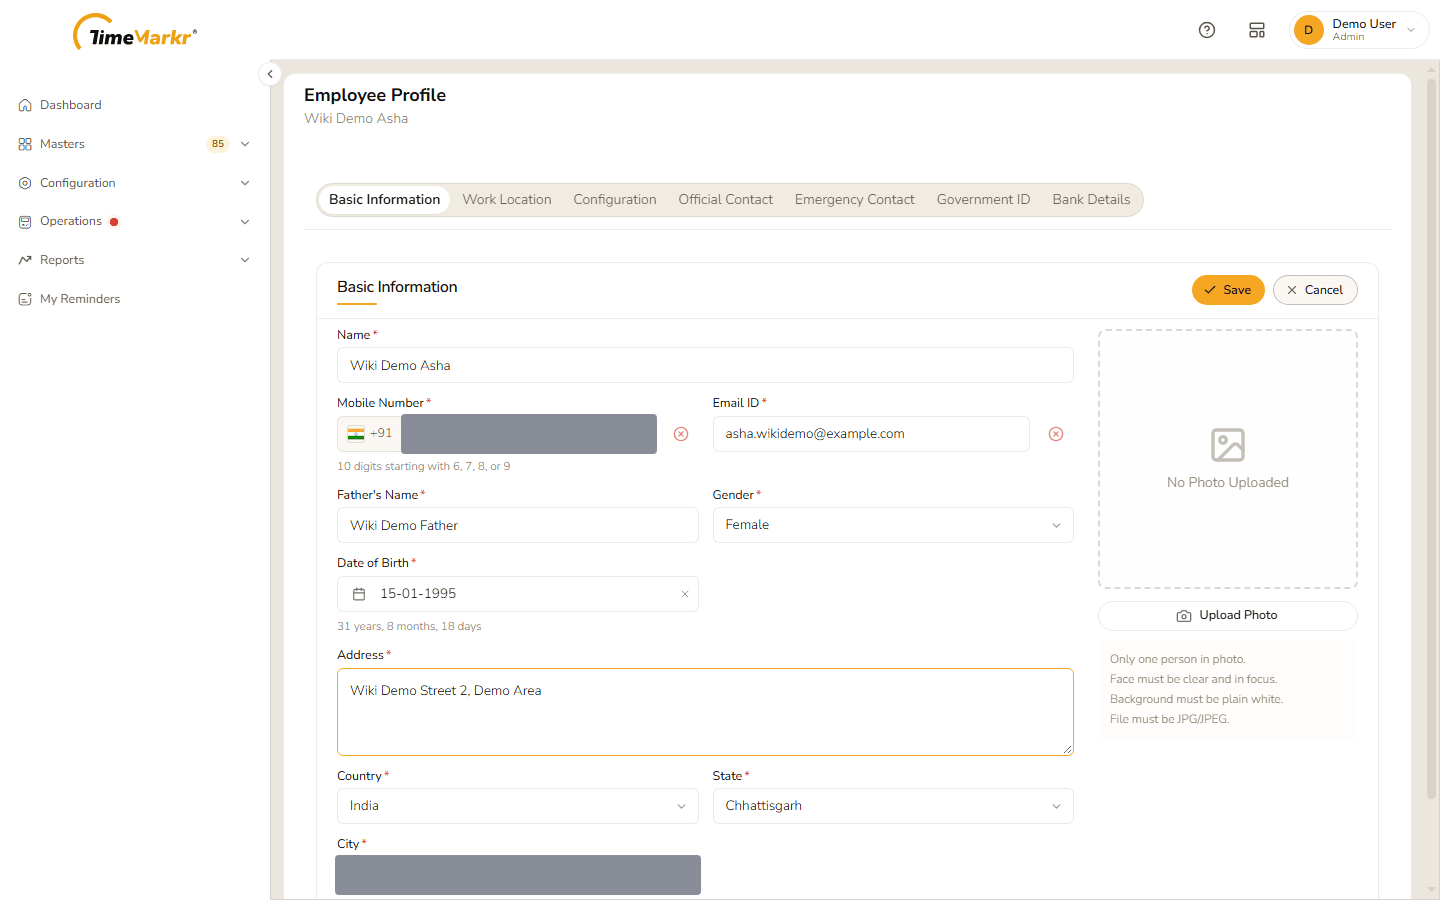Cancel editing the profile
This screenshot has width=1440, height=900.
[x=1315, y=290]
